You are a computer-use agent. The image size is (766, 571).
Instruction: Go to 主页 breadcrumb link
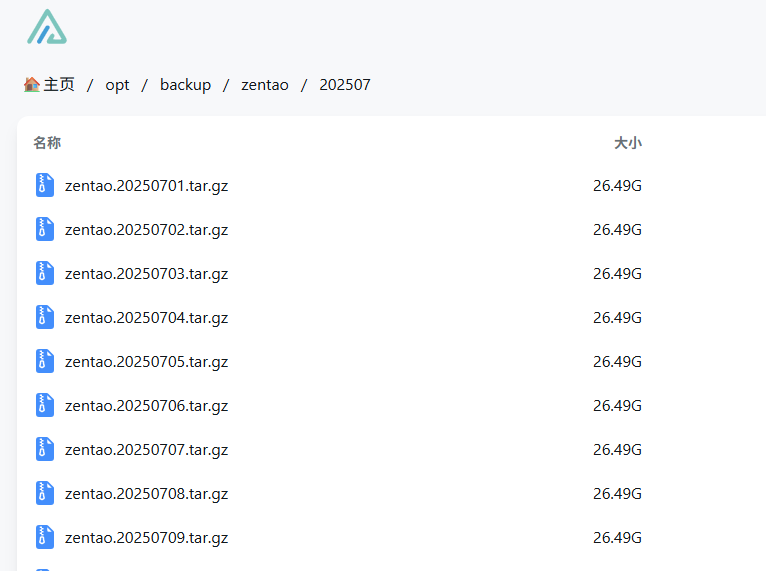pyautogui.click(x=59, y=85)
